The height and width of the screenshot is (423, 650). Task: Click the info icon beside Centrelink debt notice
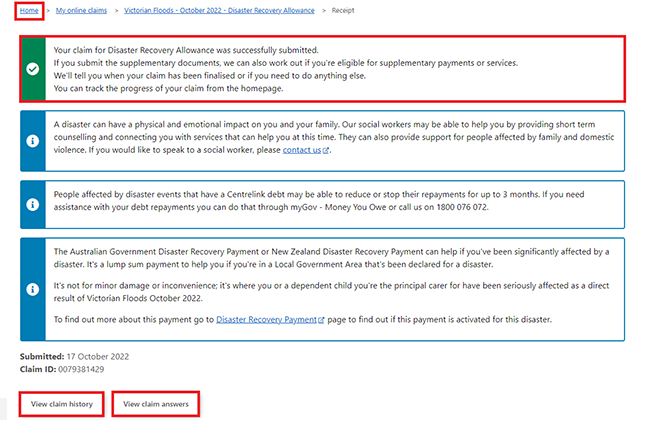pos(32,204)
